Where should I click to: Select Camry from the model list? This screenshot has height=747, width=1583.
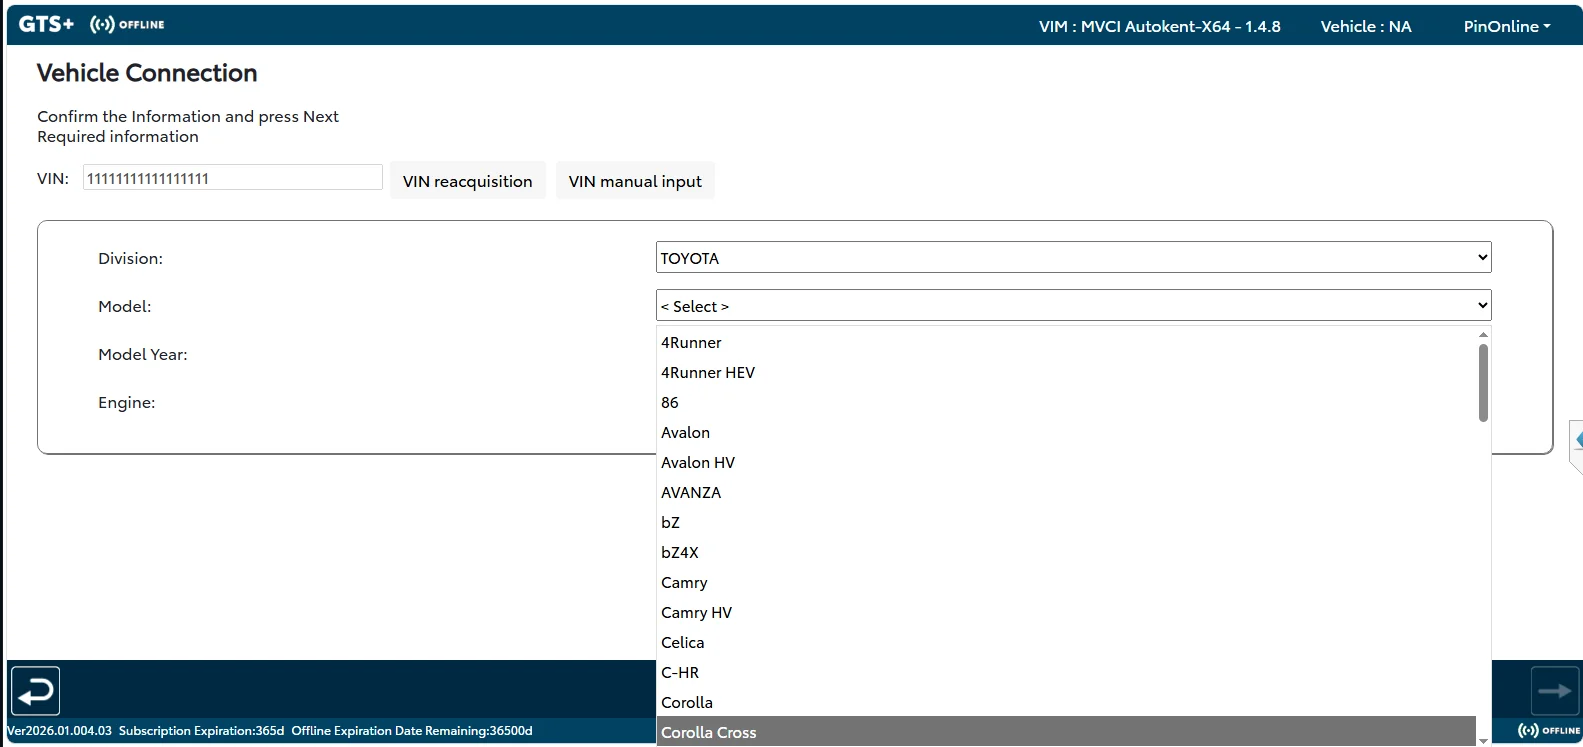tap(1066, 582)
